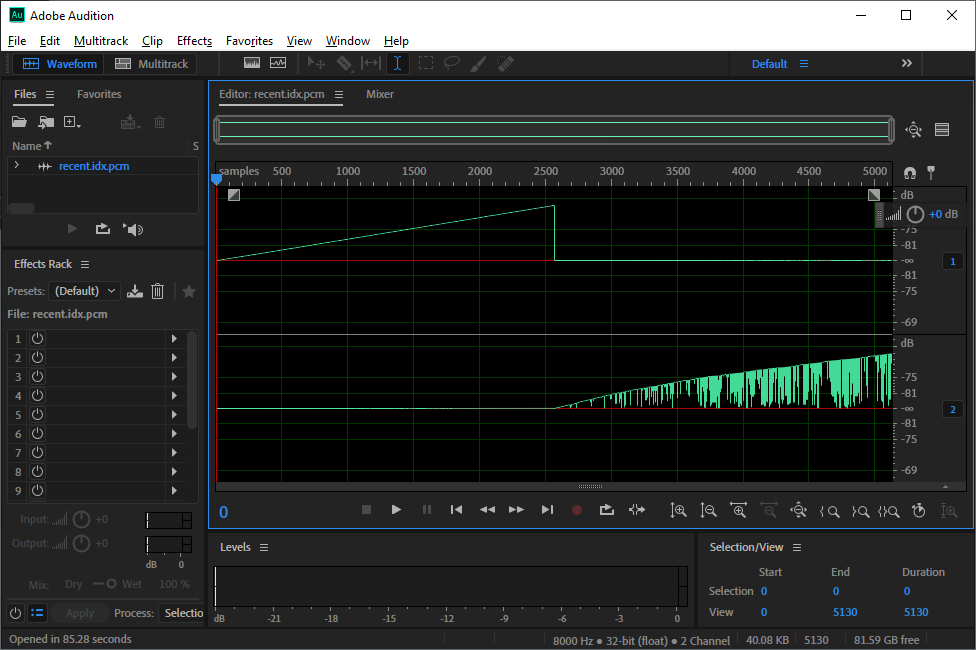The height and width of the screenshot is (650, 976).
Task: Click the Play button in transport
Action: pyautogui.click(x=396, y=510)
